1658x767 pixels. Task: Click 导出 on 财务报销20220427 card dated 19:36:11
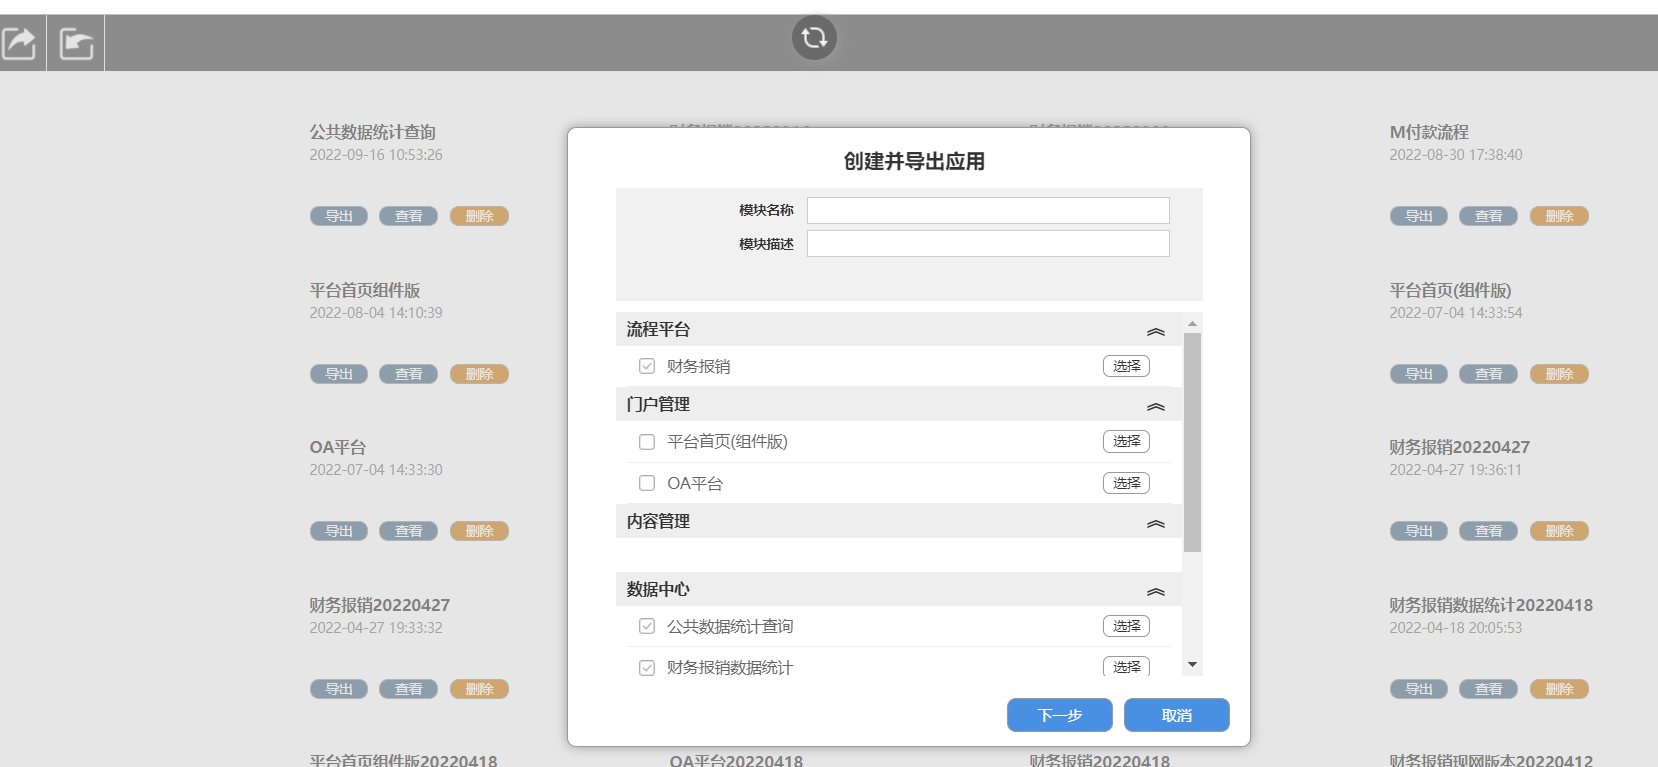click(x=1419, y=531)
